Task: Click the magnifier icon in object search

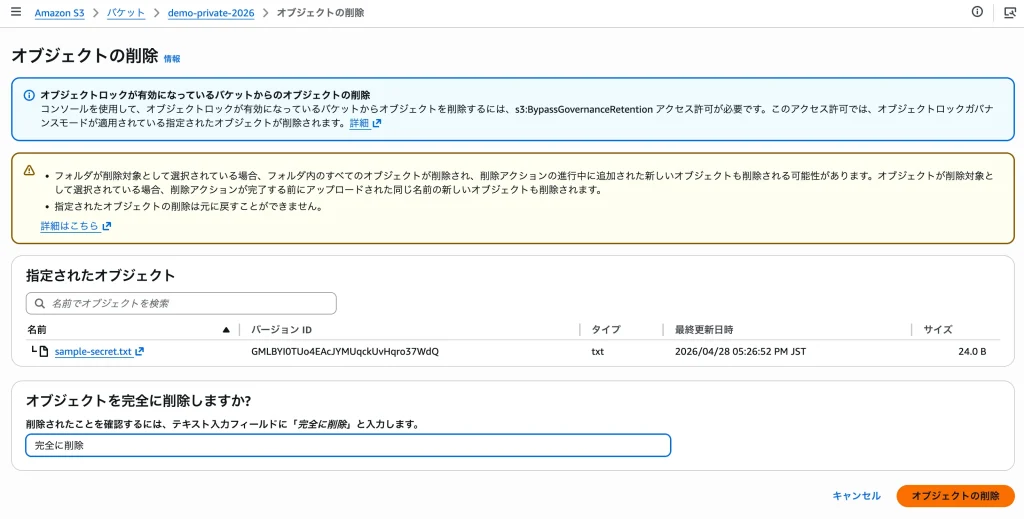Action: (x=40, y=303)
